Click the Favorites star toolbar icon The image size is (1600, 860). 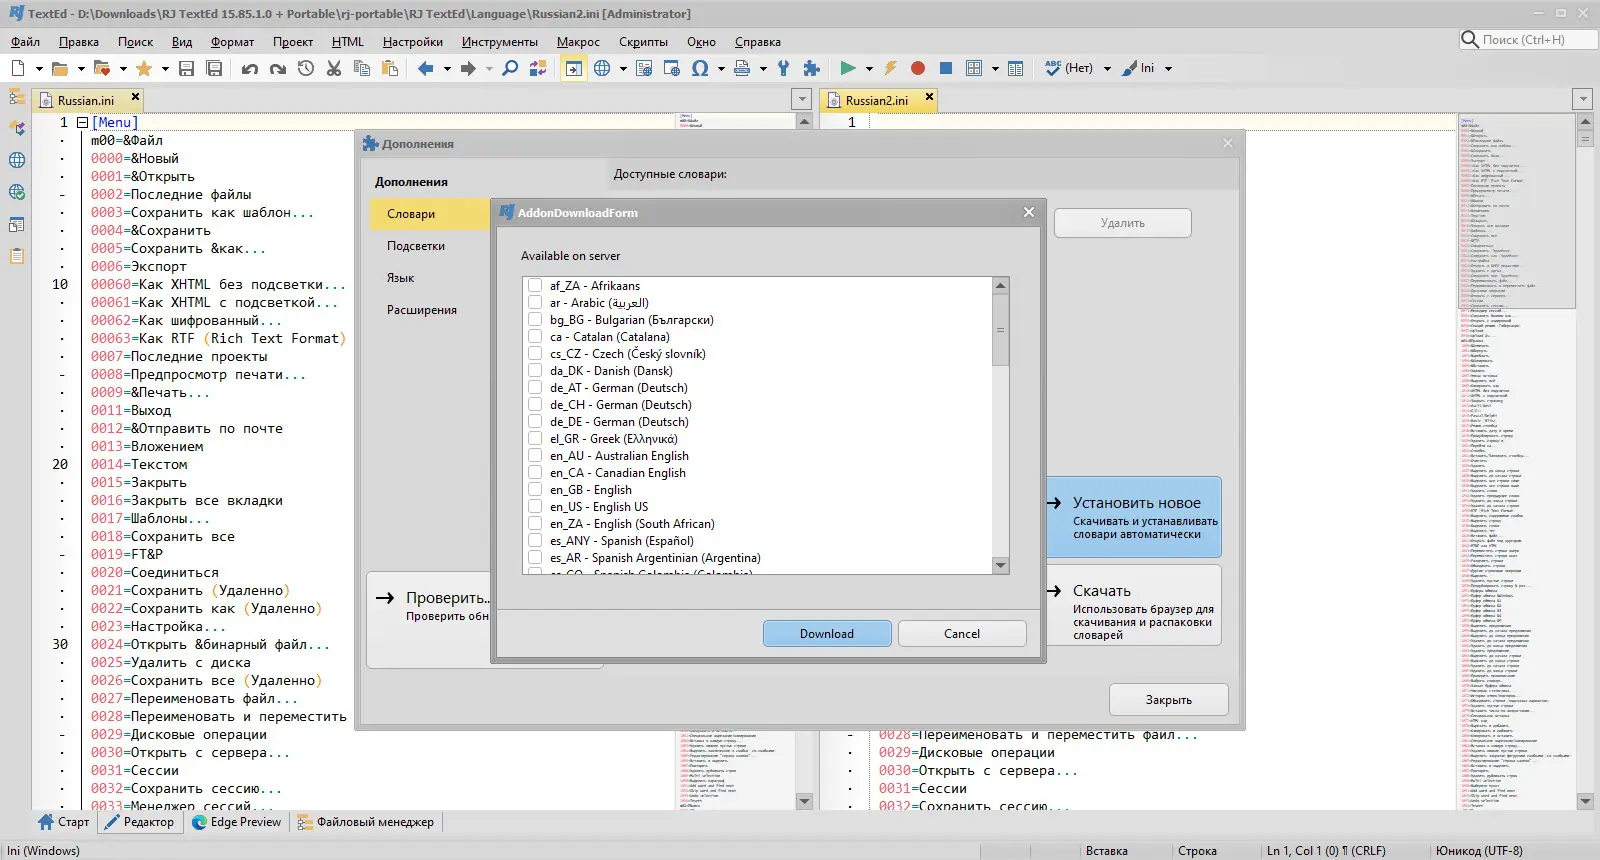coord(144,68)
